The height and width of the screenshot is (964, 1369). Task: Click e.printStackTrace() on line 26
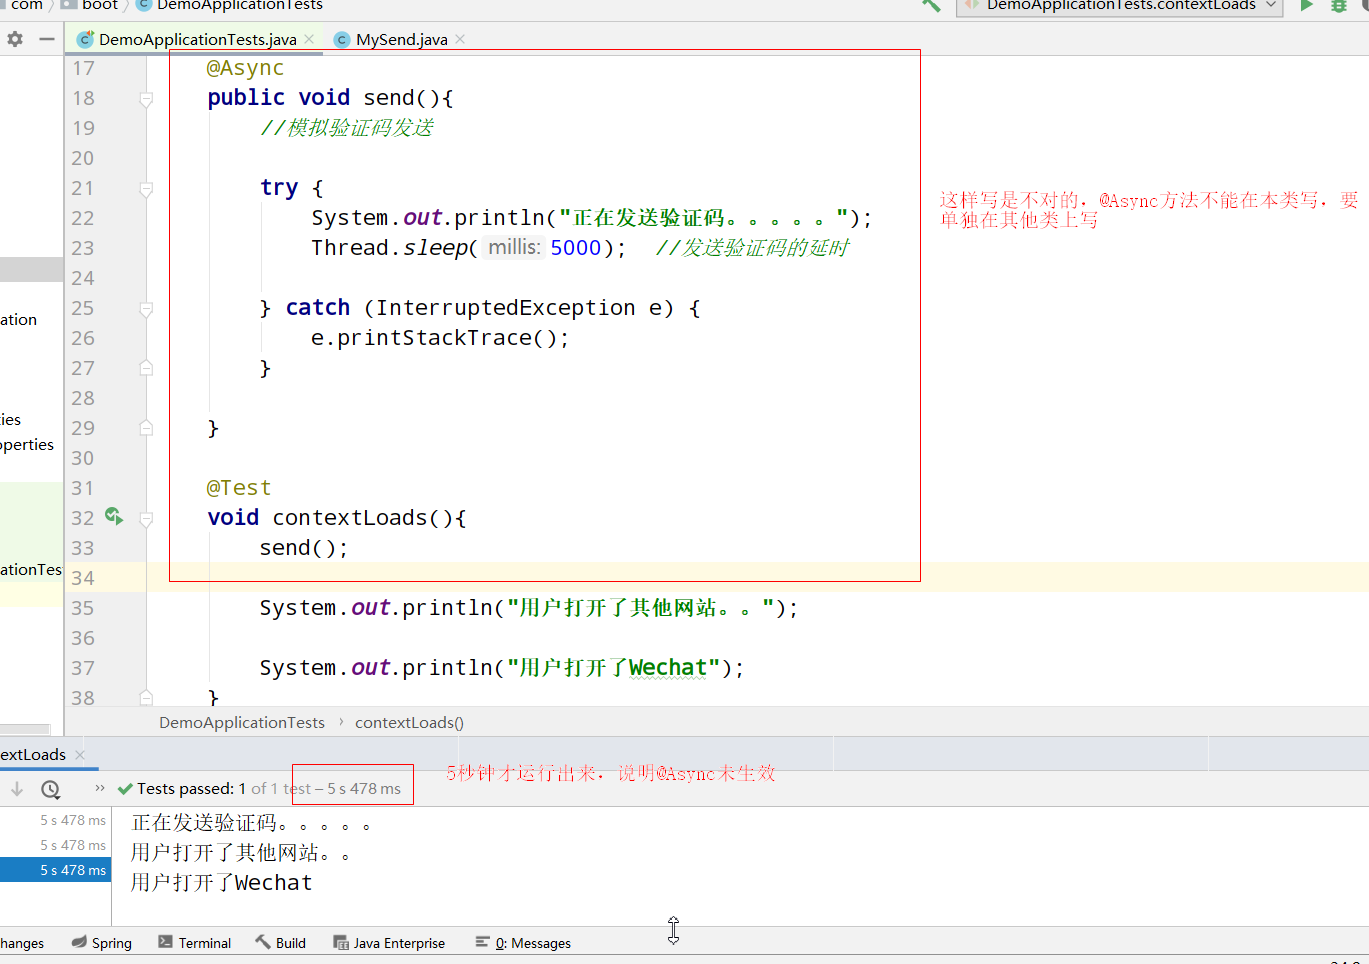[x=440, y=338]
